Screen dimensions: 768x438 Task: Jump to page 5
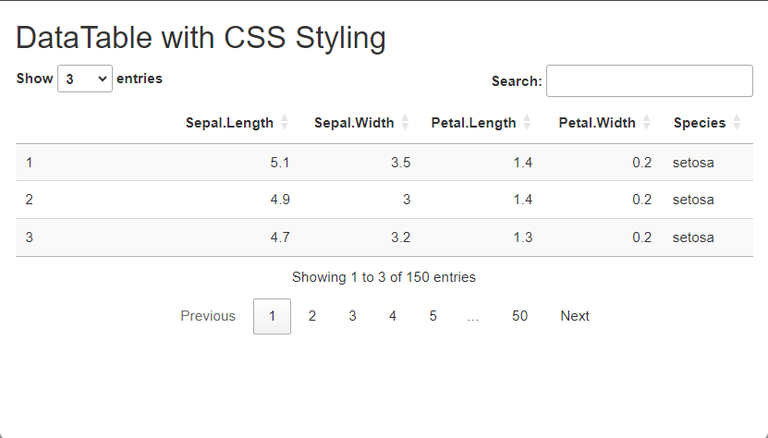coord(433,316)
